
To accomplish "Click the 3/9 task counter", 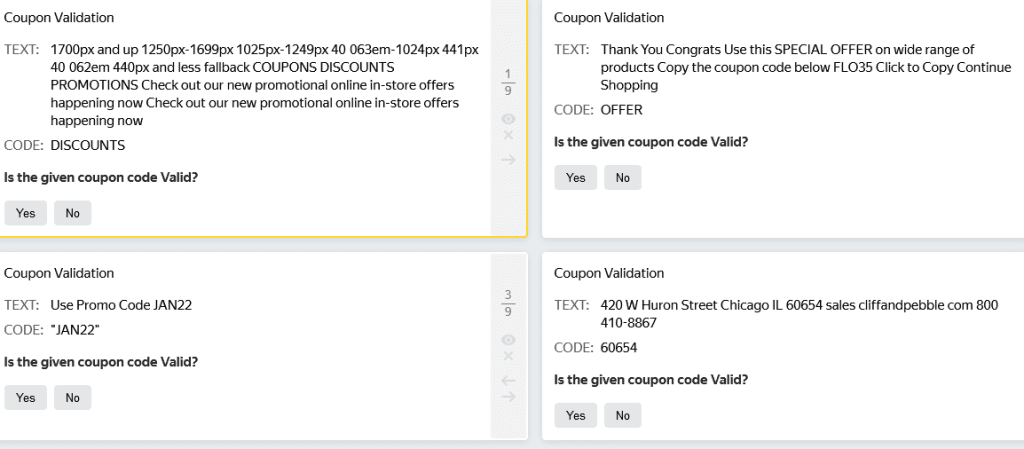I will 508,300.
